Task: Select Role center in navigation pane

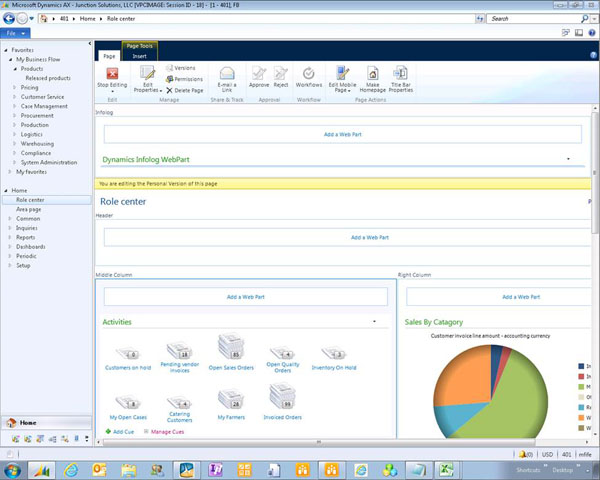Action: 46,200
